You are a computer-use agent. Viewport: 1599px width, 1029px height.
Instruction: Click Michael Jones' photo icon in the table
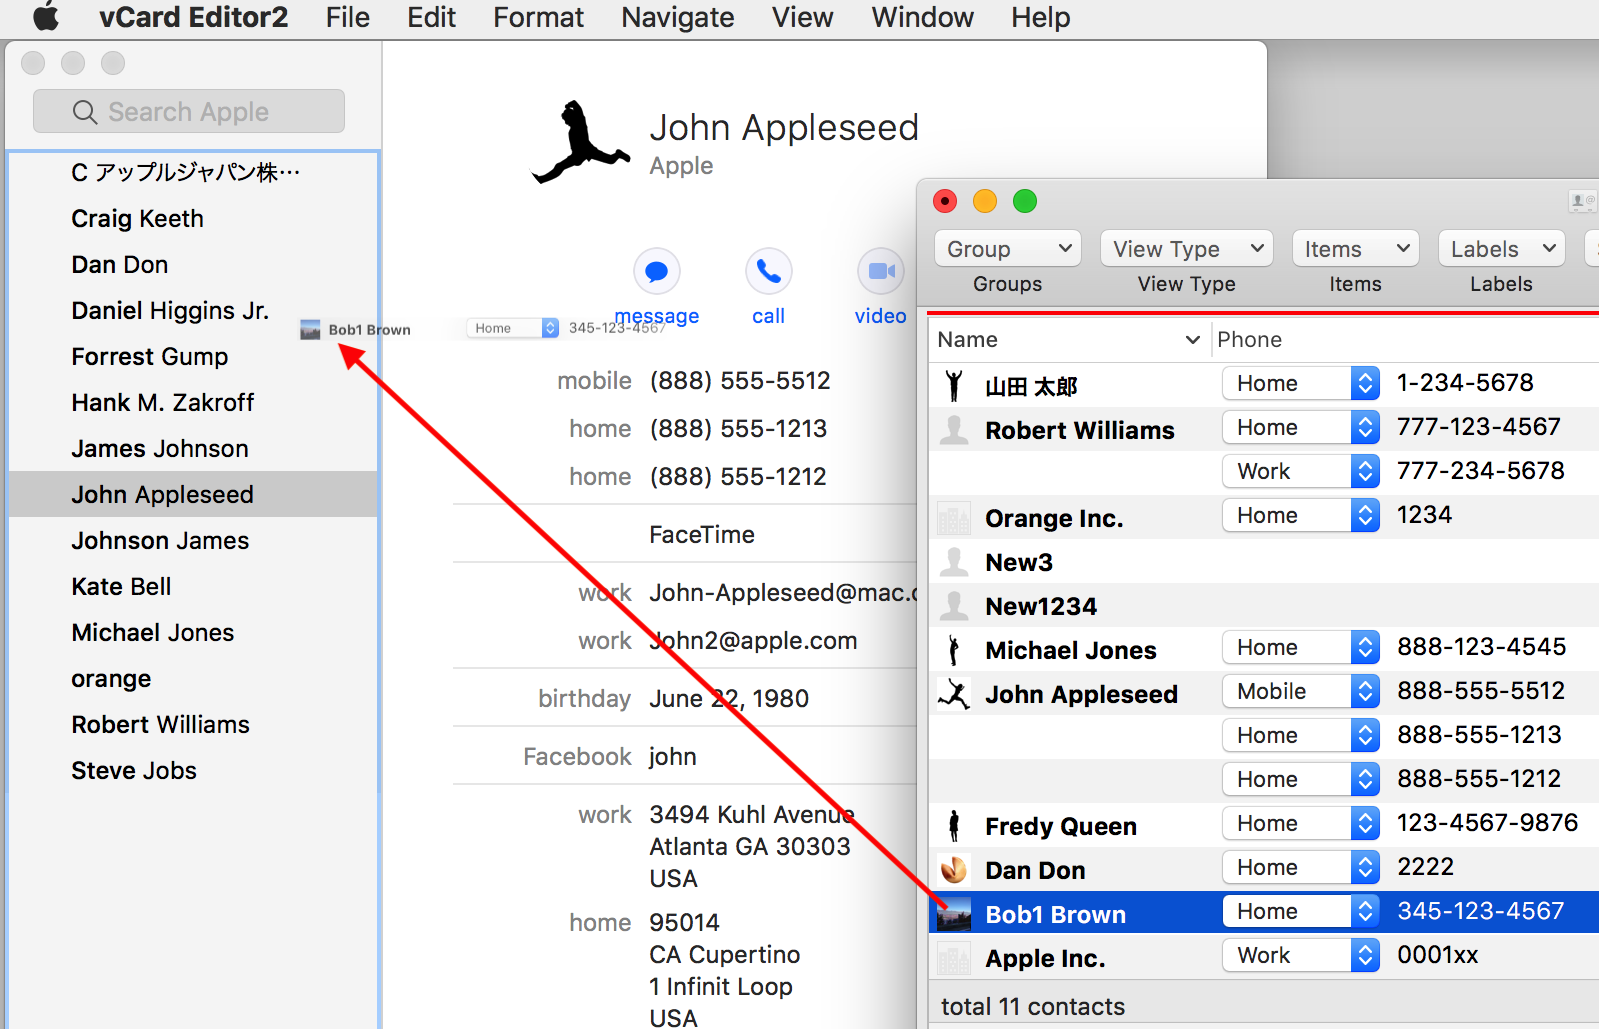pyautogui.click(x=954, y=649)
